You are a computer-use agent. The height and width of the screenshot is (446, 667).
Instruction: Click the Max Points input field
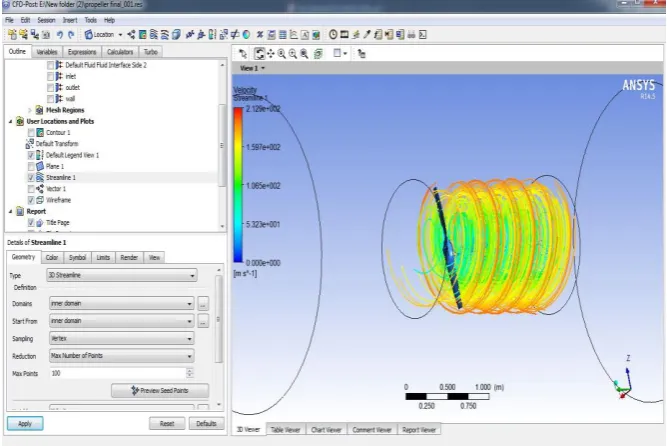[118, 373]
